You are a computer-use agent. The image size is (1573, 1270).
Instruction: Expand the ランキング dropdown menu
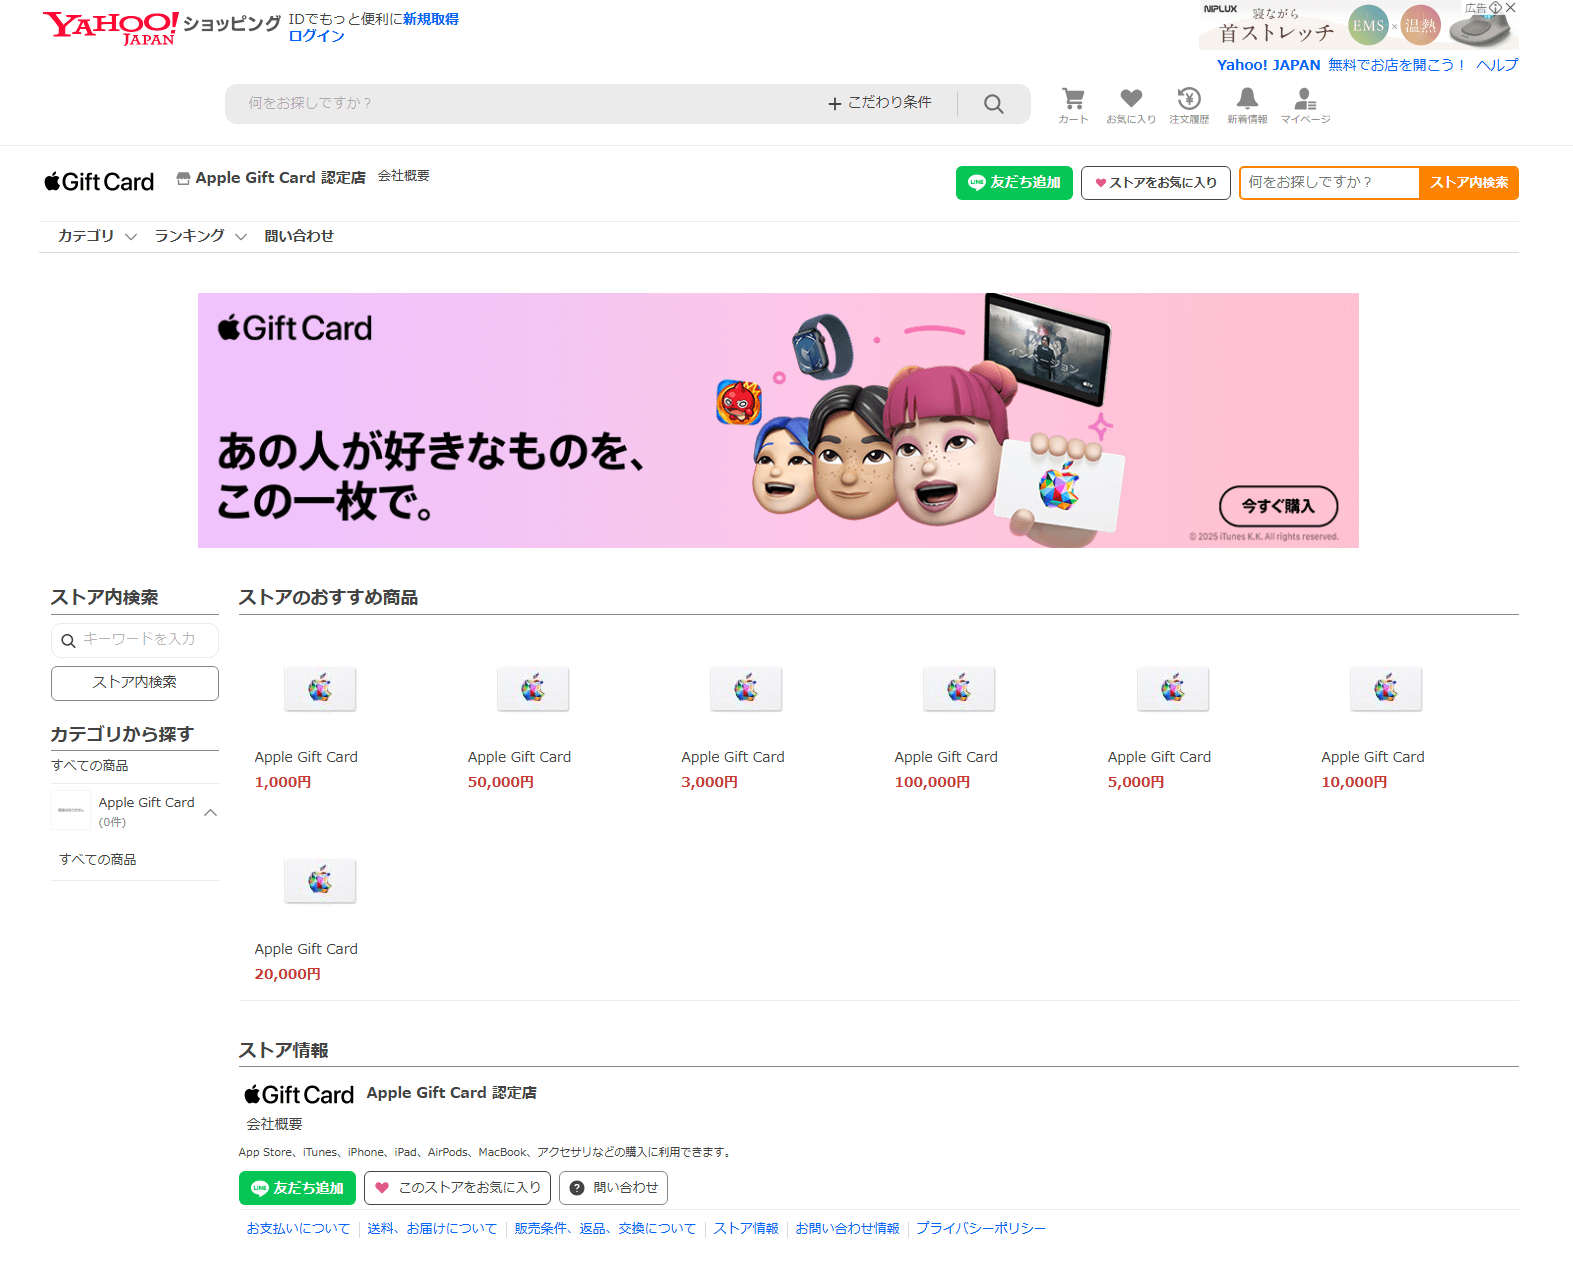pos(200,236)
